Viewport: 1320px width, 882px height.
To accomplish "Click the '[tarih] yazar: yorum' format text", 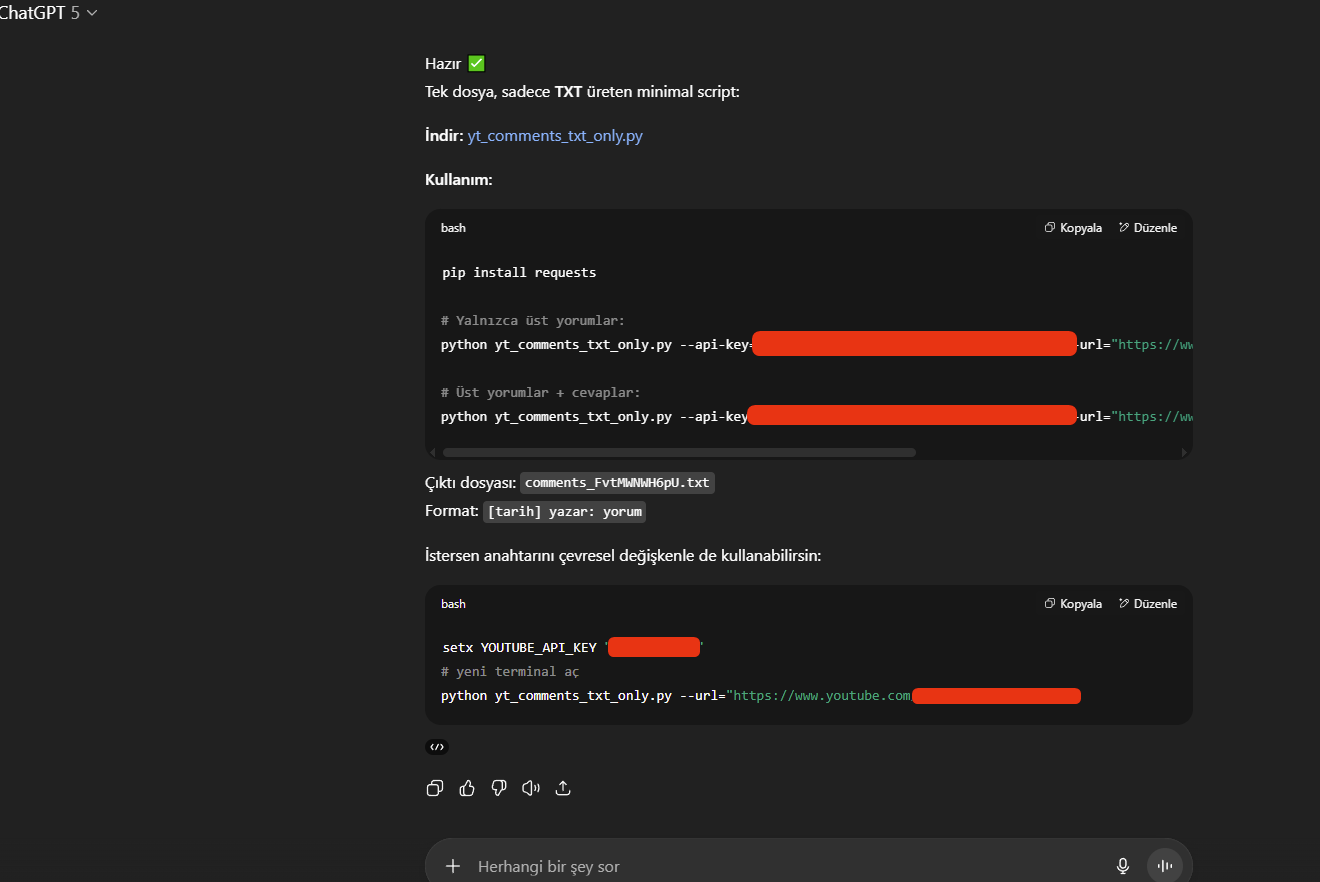I will pyautogui.click(x=565, y=512).
